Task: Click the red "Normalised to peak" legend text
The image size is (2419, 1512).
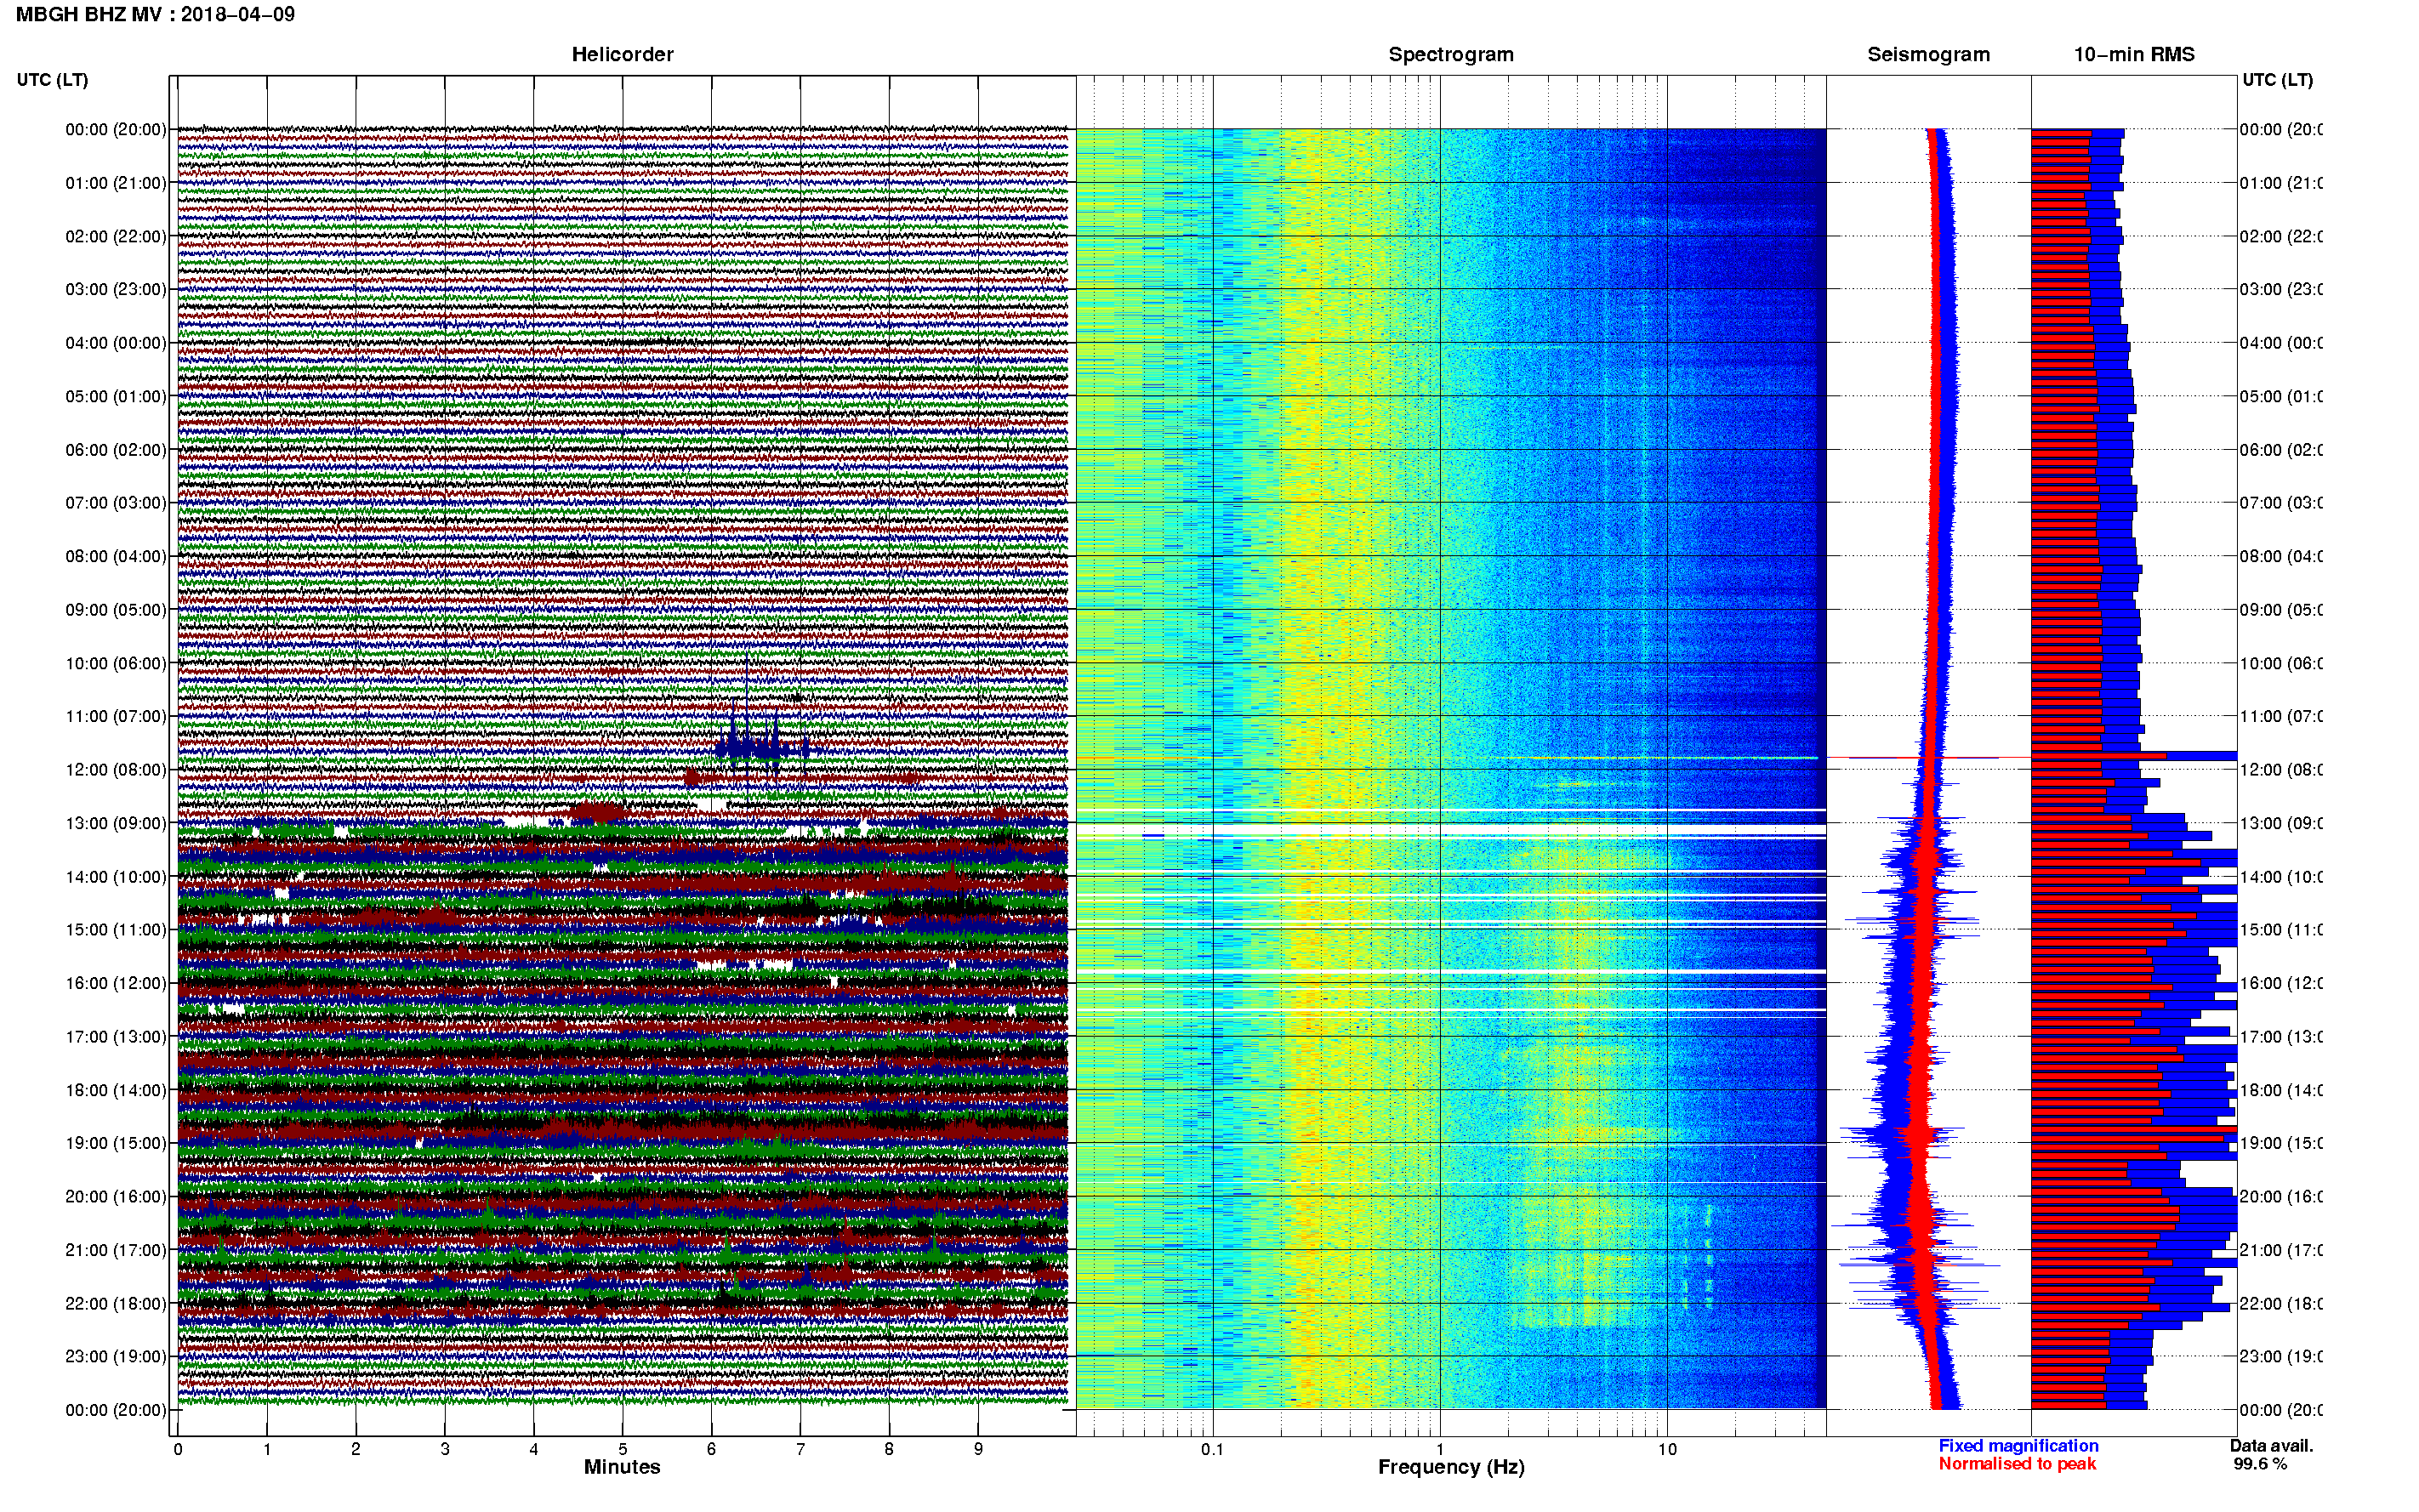Action: point(2017,1464)
